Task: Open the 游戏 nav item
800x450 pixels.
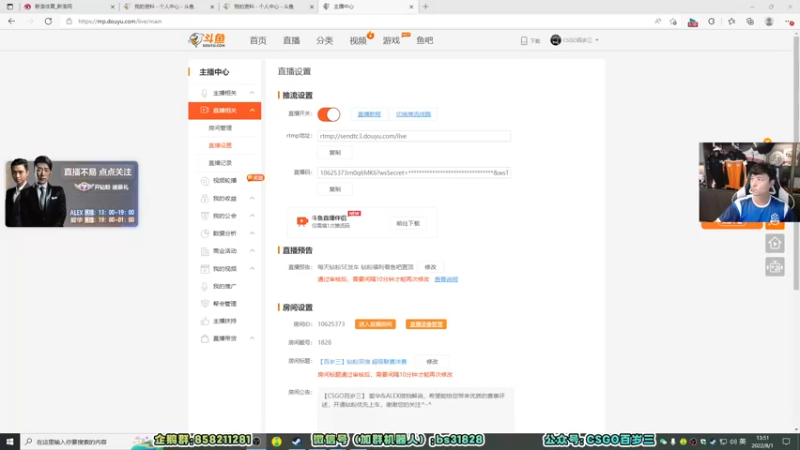Action: pyautogui.click(x=391, y=40)
